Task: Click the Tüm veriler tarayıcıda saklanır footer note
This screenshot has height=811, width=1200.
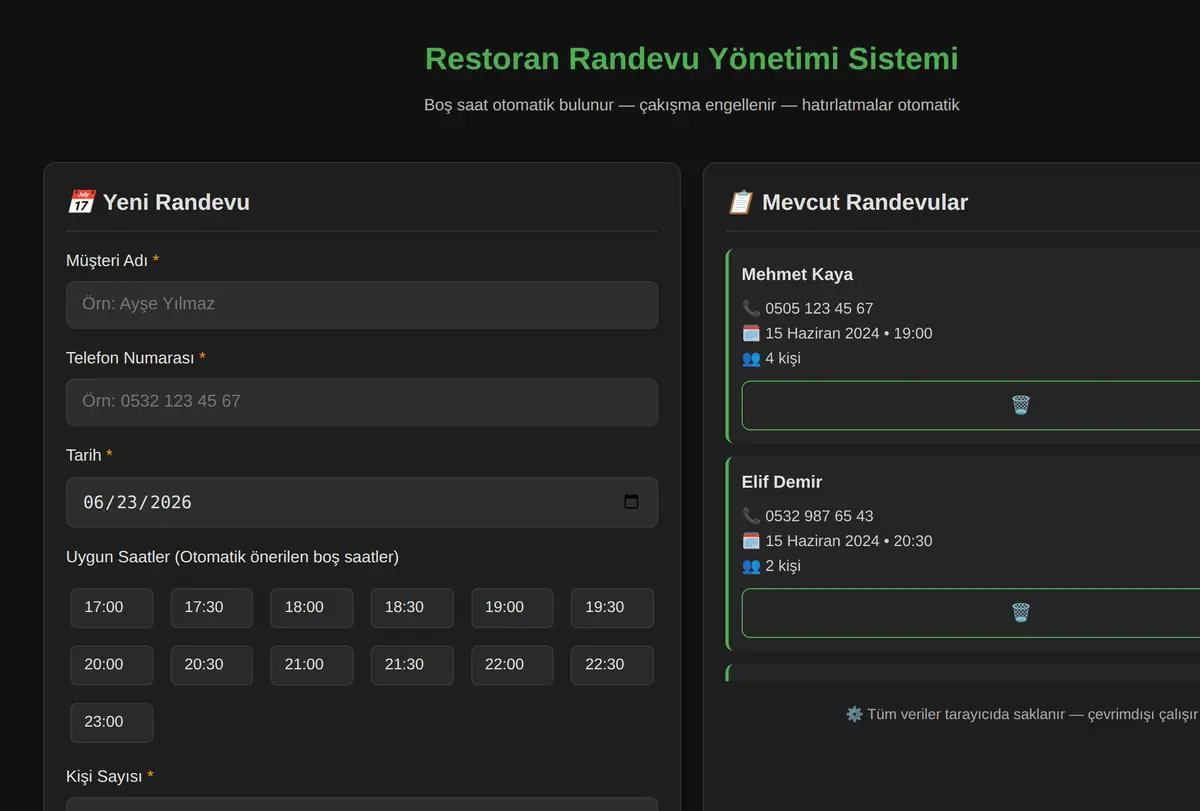Action: tap(1022, 714)
